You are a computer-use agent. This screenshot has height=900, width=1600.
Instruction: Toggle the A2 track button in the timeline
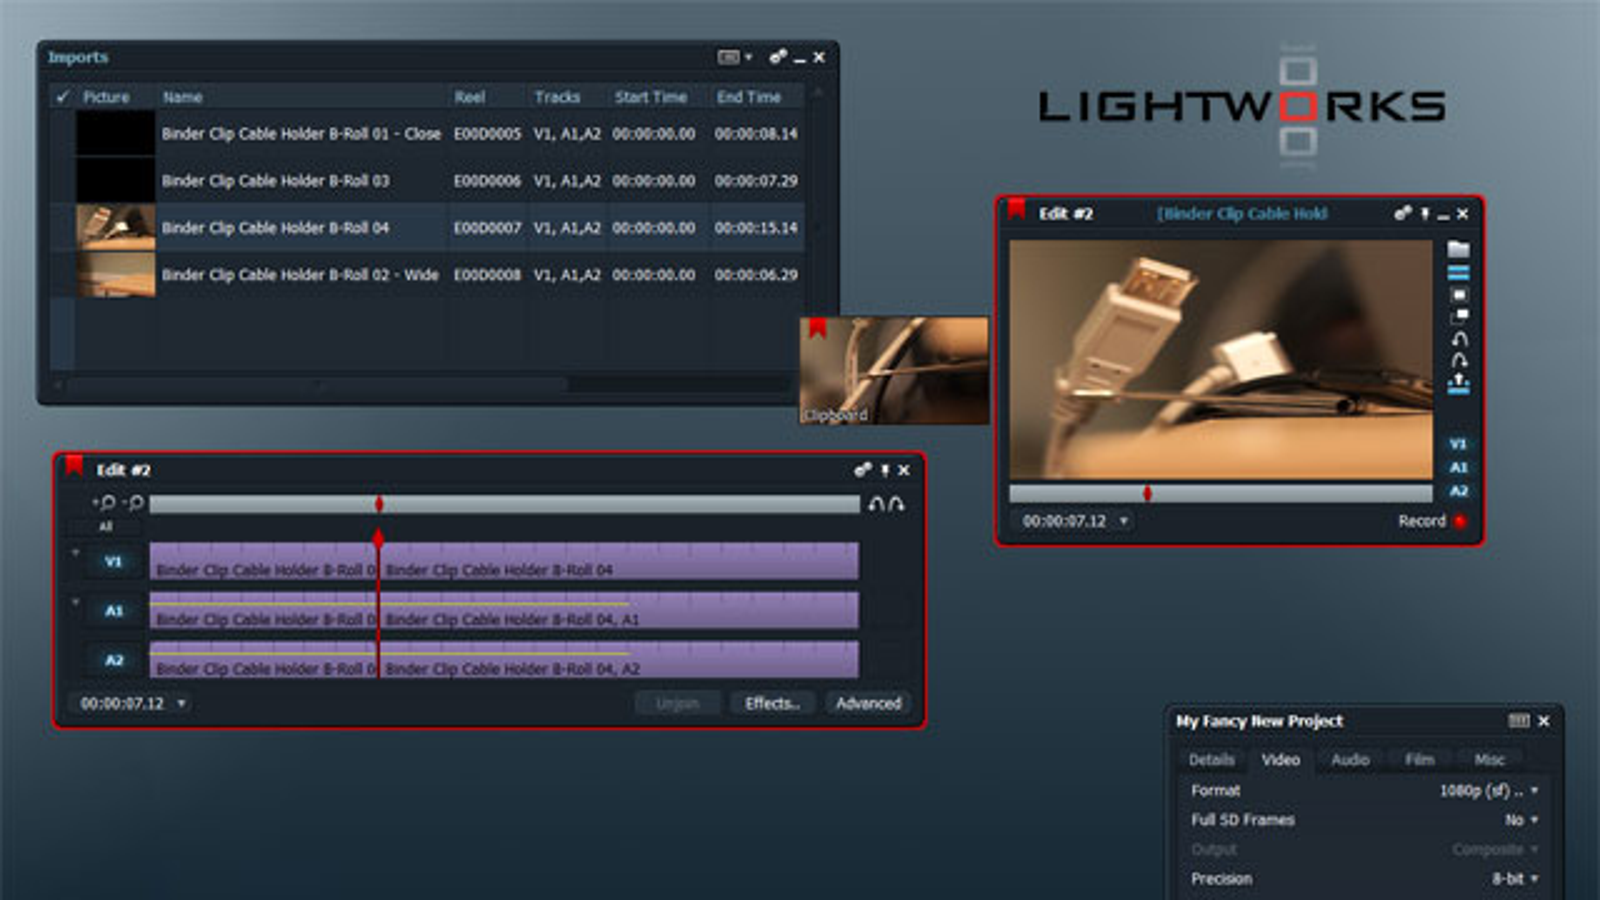pos(114,660)
